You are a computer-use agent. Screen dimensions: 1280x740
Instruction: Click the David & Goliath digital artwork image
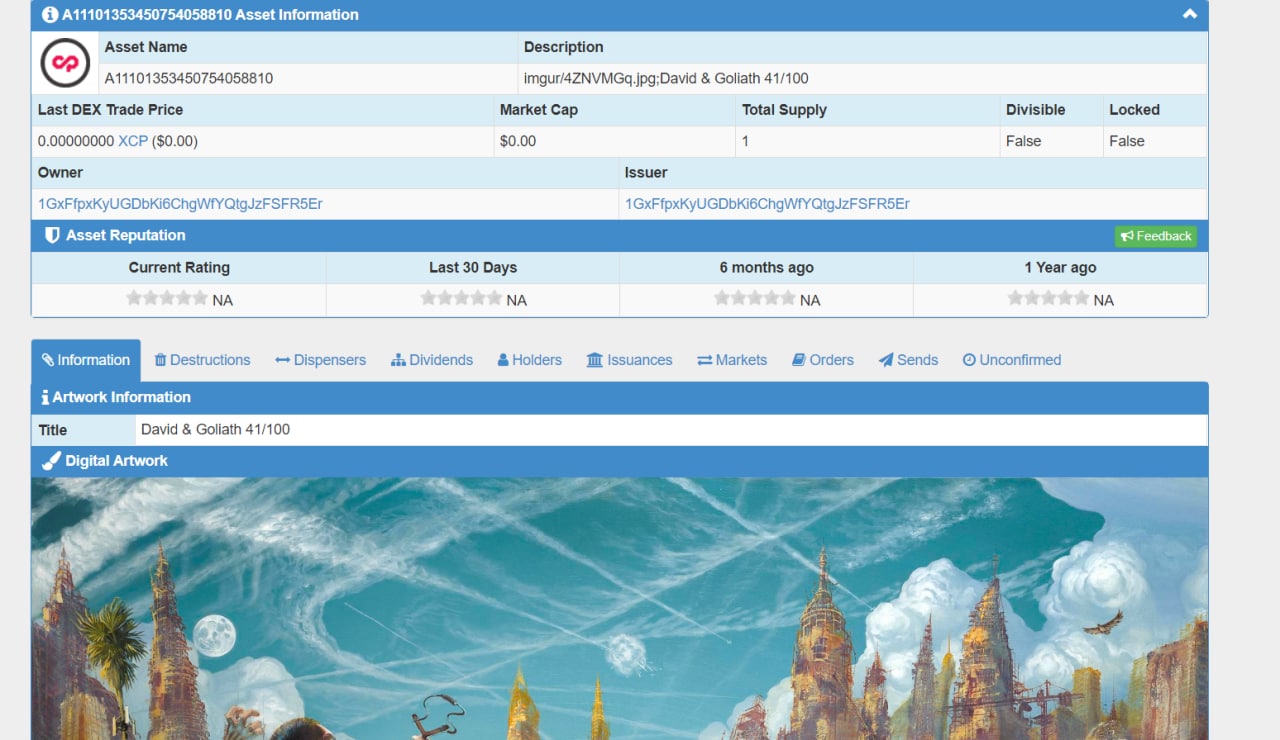619,608
